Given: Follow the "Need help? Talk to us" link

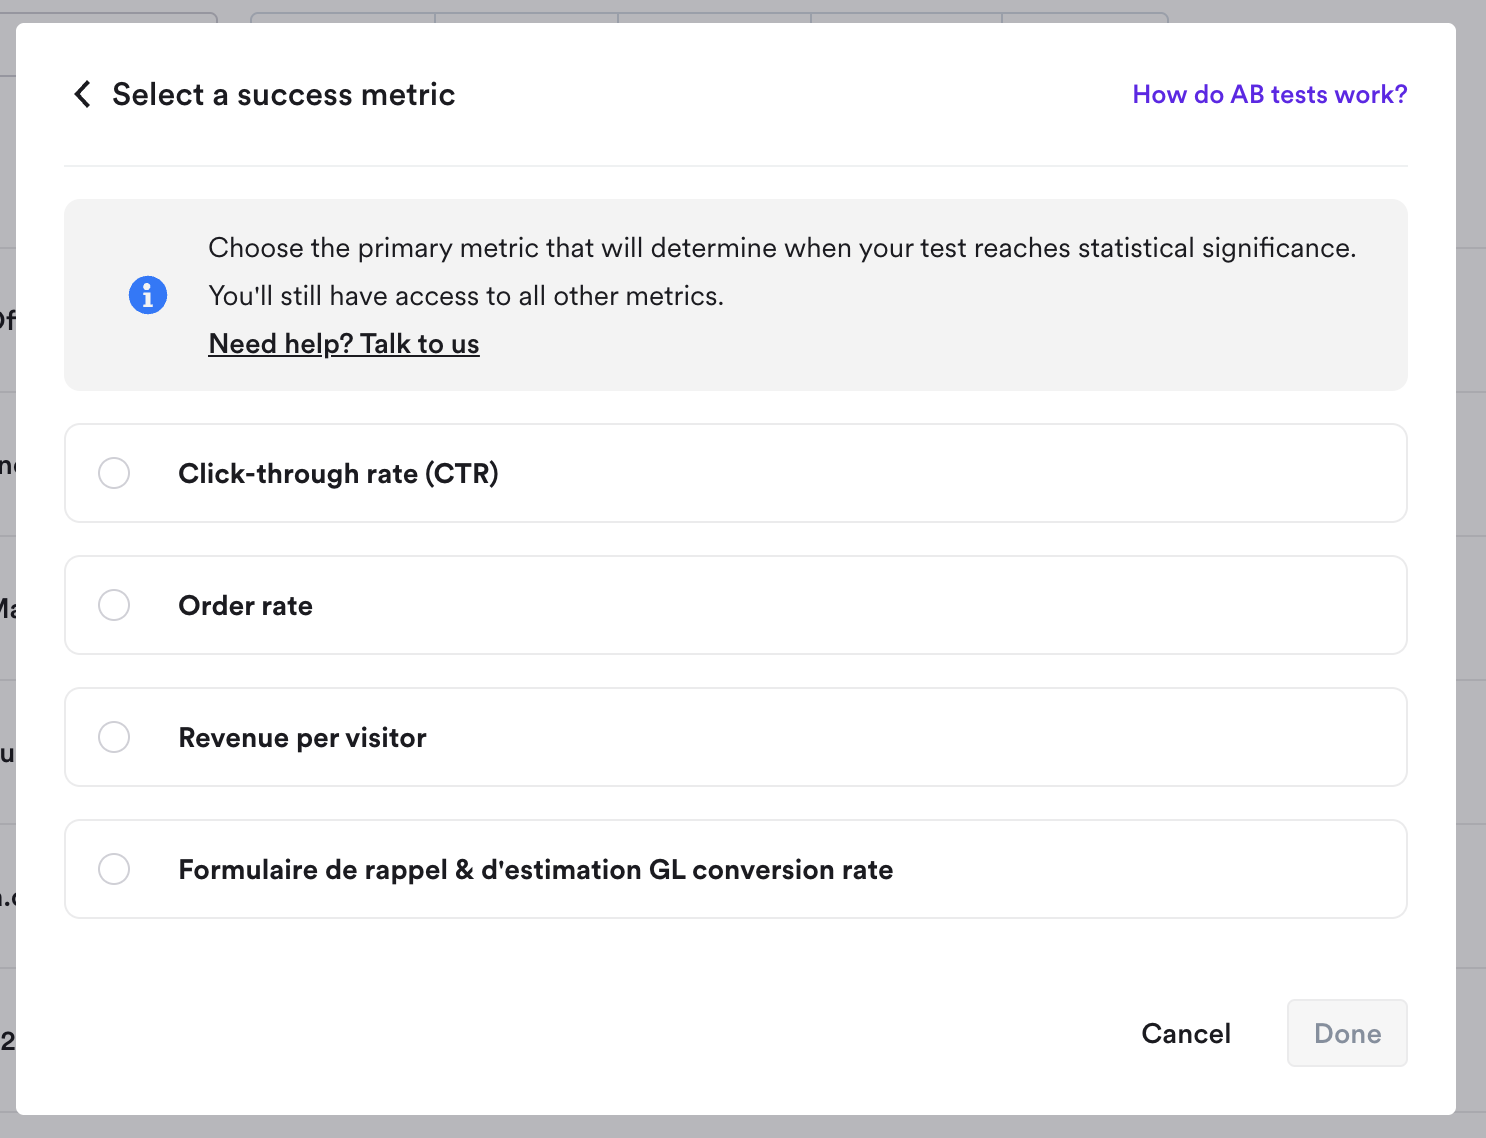Looking at the screenshot, I should point(344,344).
